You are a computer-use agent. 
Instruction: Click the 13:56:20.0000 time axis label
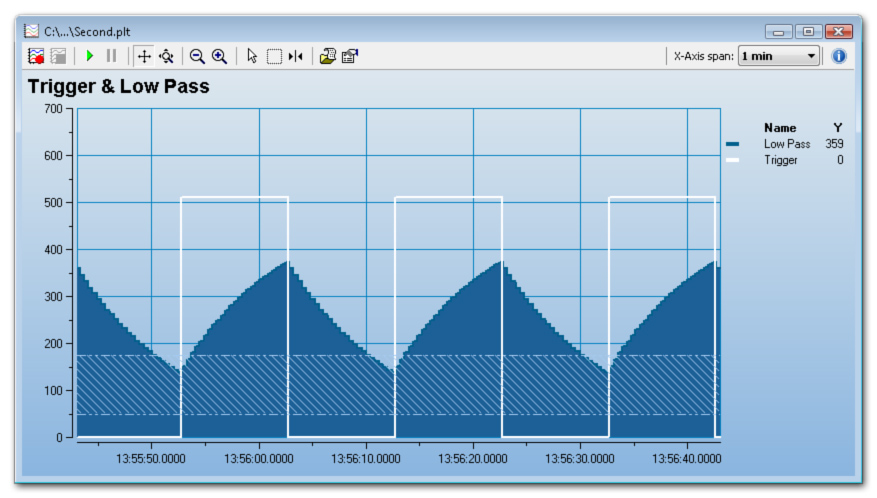tap(472, 457)
